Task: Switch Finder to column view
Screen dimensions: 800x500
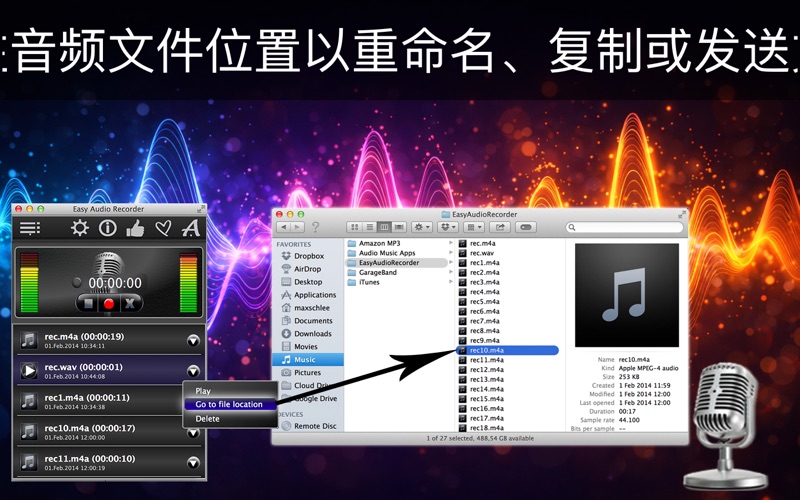Action: [384, 227]
